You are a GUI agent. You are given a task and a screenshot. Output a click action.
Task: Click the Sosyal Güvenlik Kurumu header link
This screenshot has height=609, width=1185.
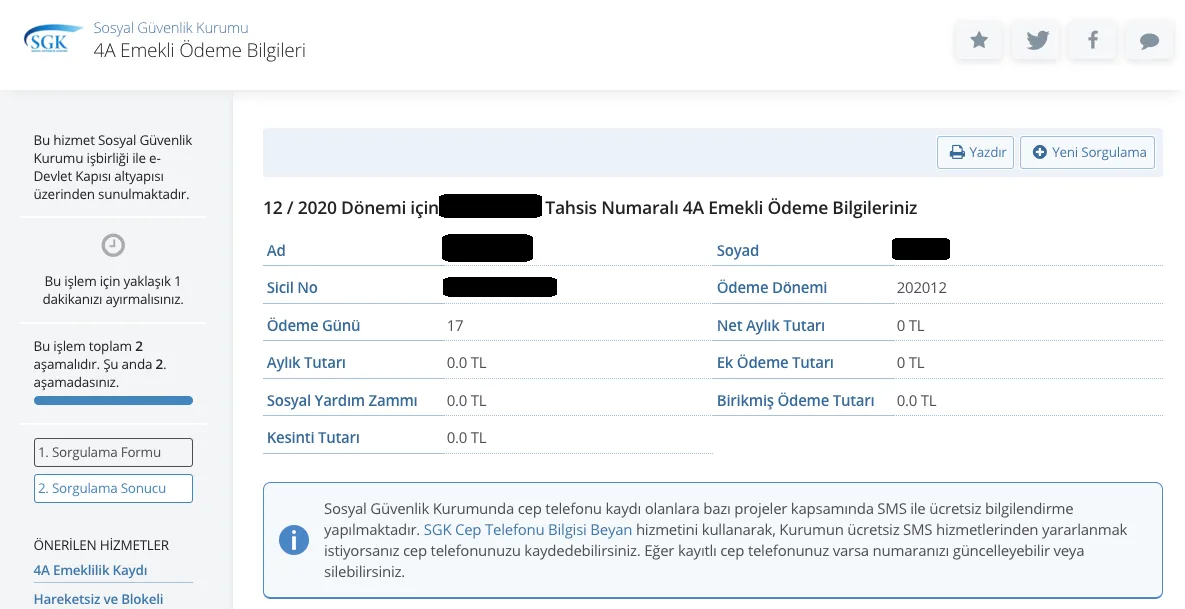click(171, 28)
